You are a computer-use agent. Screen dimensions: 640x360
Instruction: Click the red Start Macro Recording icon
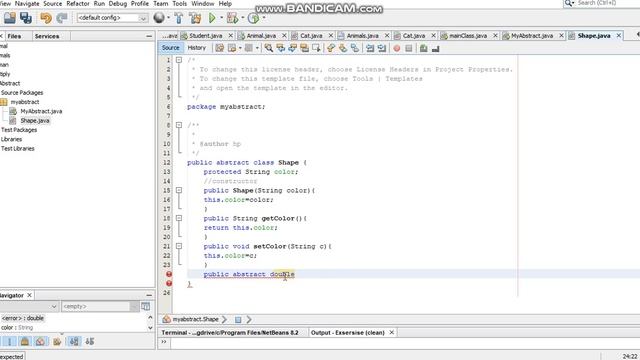[397, 48]
